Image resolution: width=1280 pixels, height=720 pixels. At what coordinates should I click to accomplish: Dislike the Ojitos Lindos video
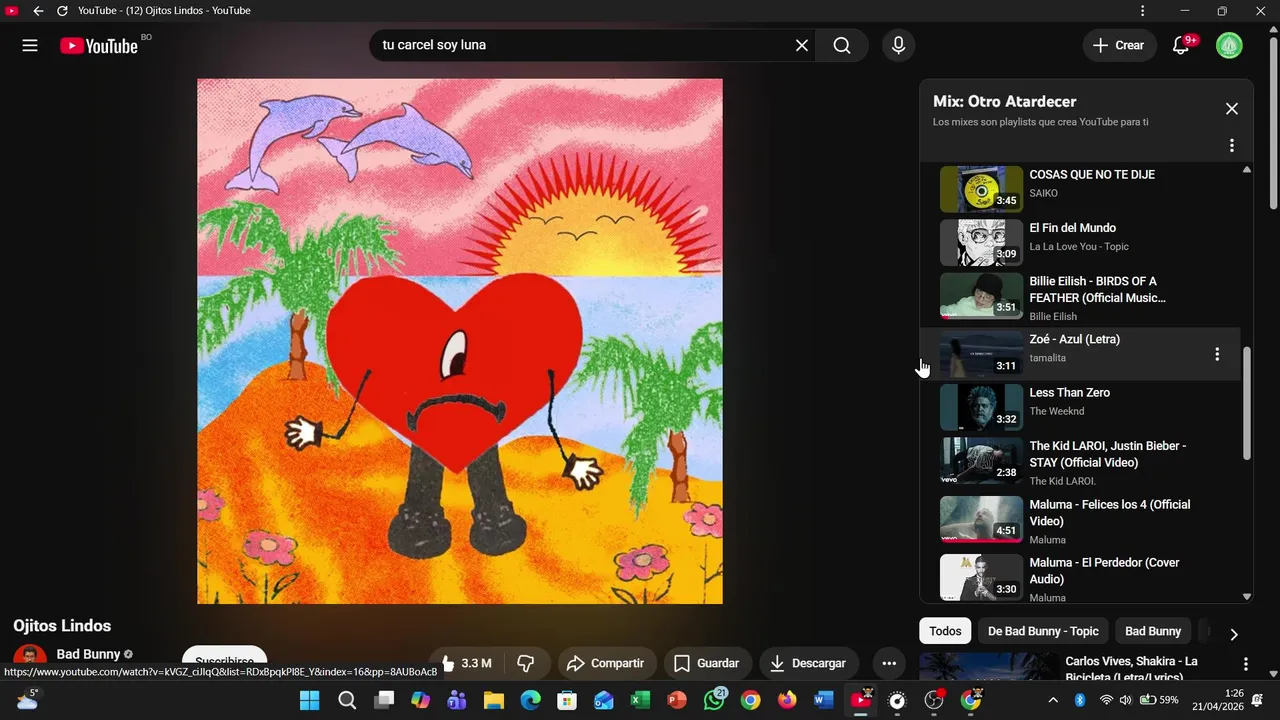[x=526, y=663]
